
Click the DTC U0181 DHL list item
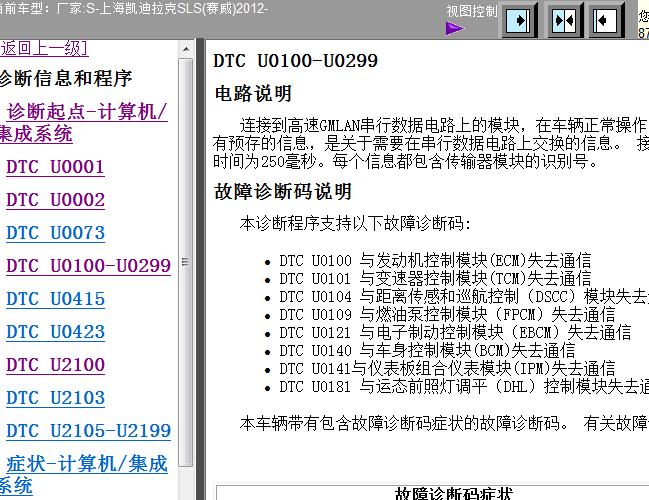[464, 387]
